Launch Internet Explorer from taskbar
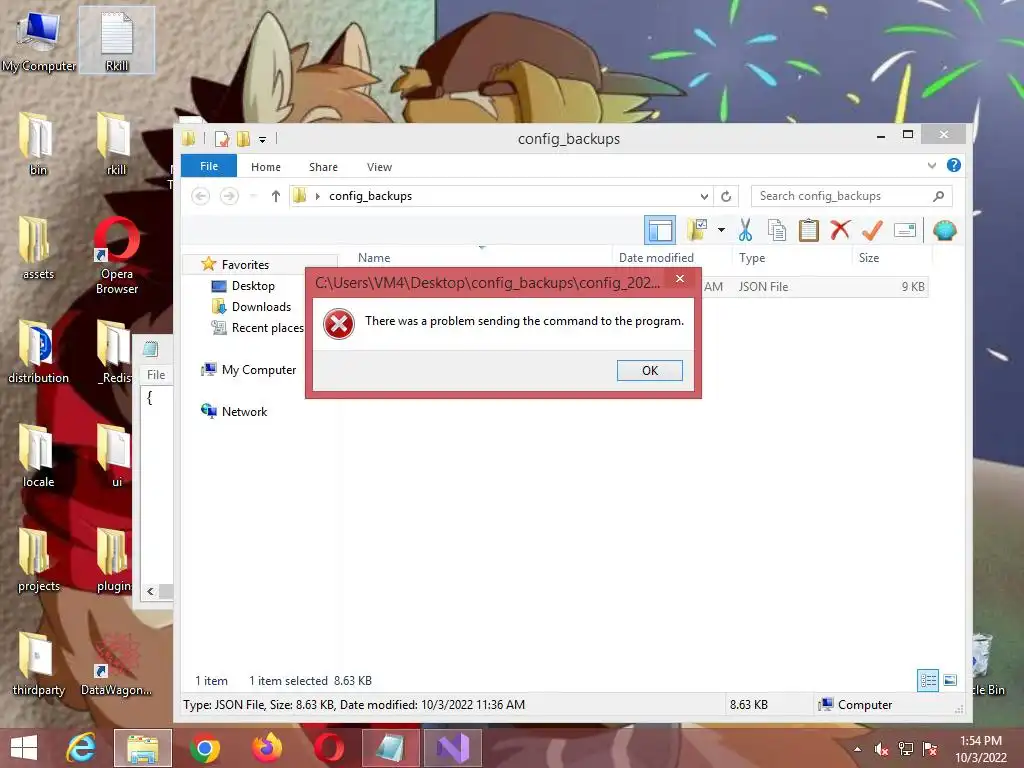Viewport: 1024px width, 768px height. point(81,748)
